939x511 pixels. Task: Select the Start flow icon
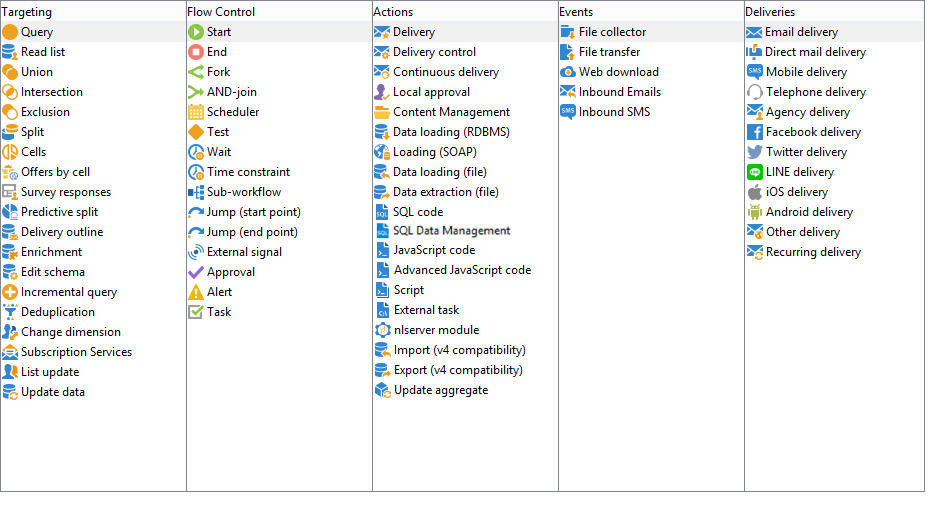point(196,32)
